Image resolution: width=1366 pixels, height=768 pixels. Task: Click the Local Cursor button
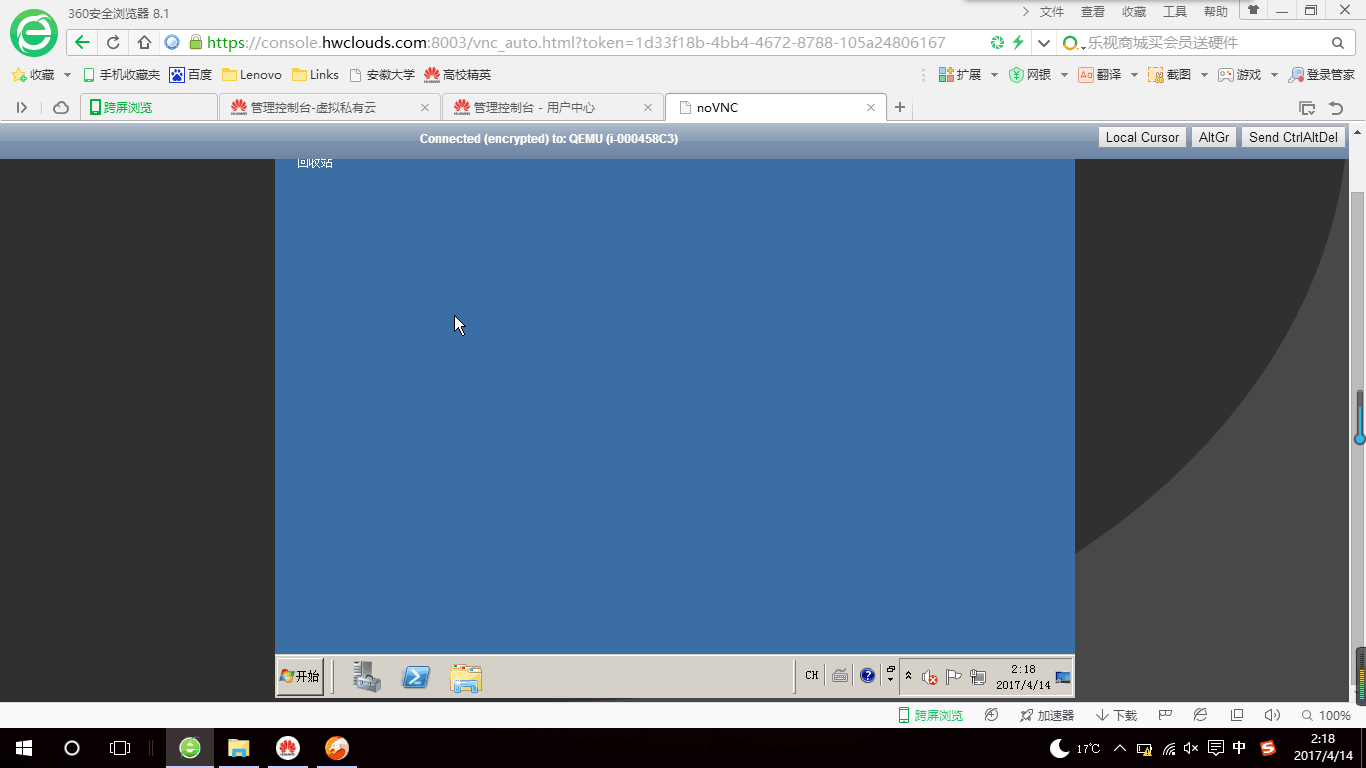point(1142,138)
